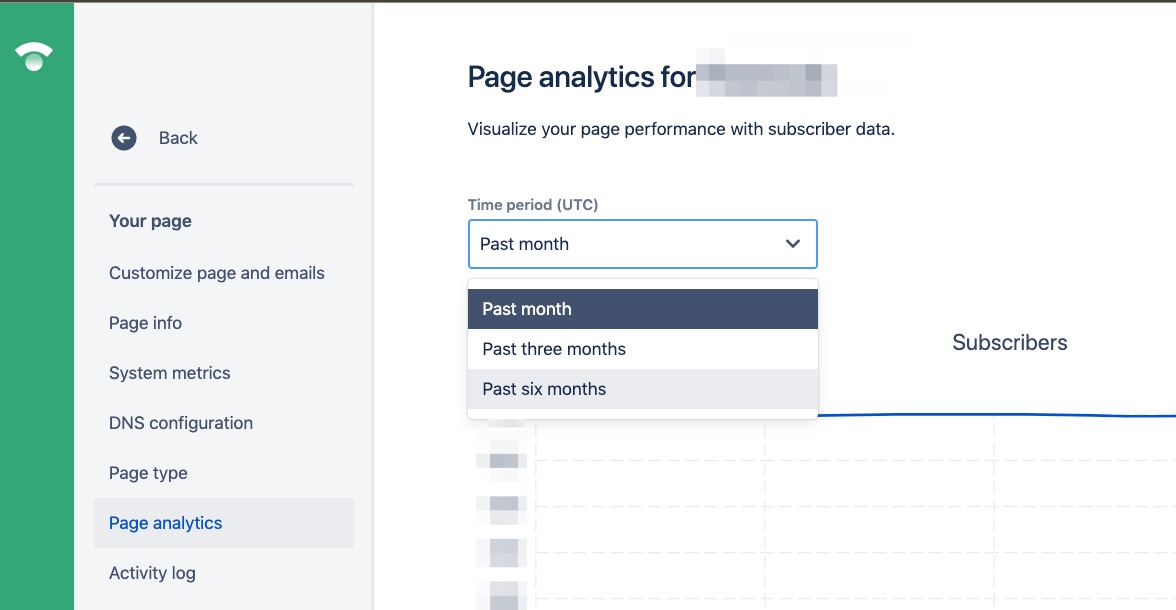Select Past month option
The height and width of the screenshot is (610, 1176).
[x=642, y=309]
